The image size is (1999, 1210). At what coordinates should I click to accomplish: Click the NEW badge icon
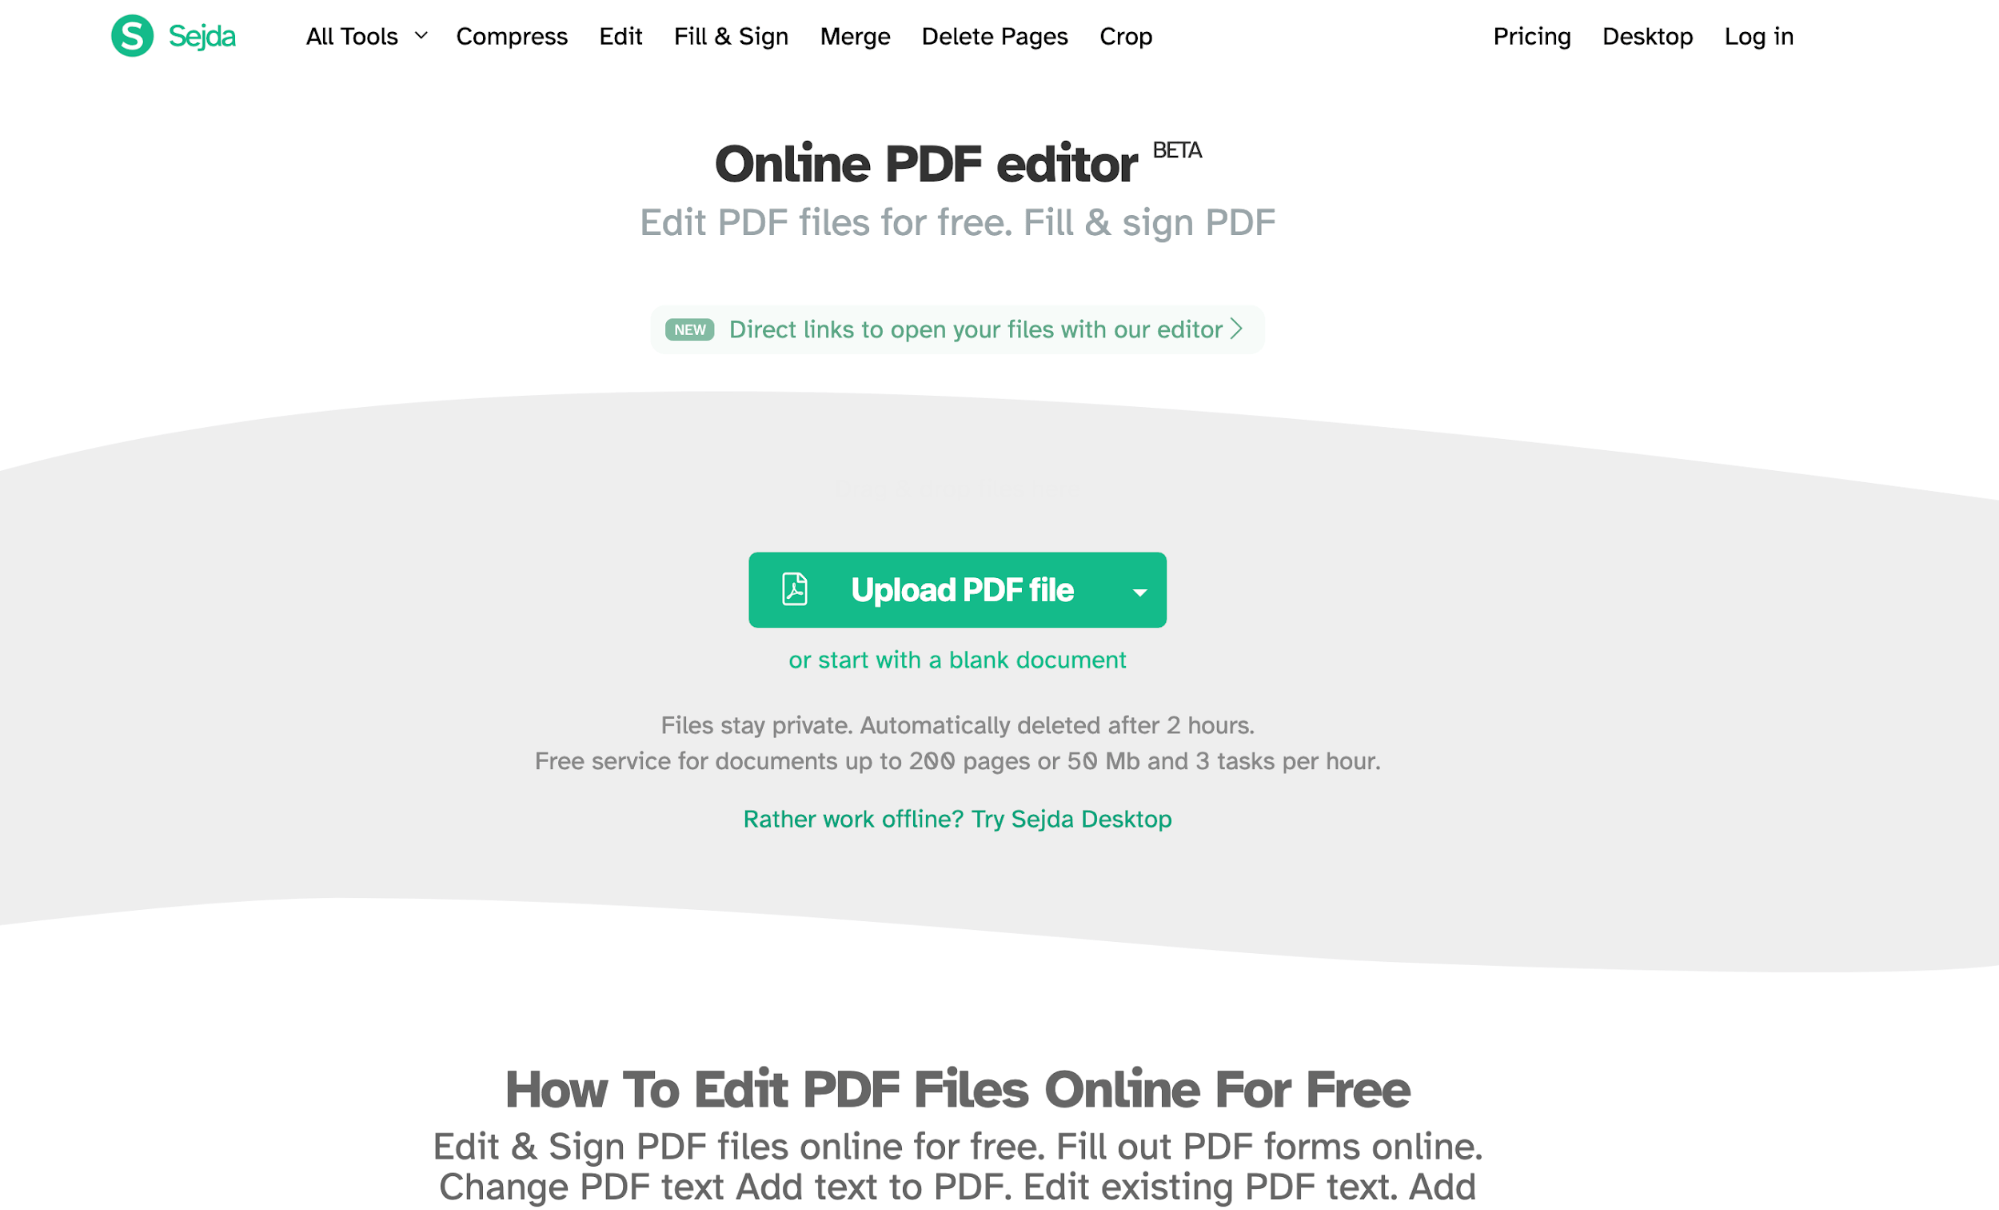691,329
